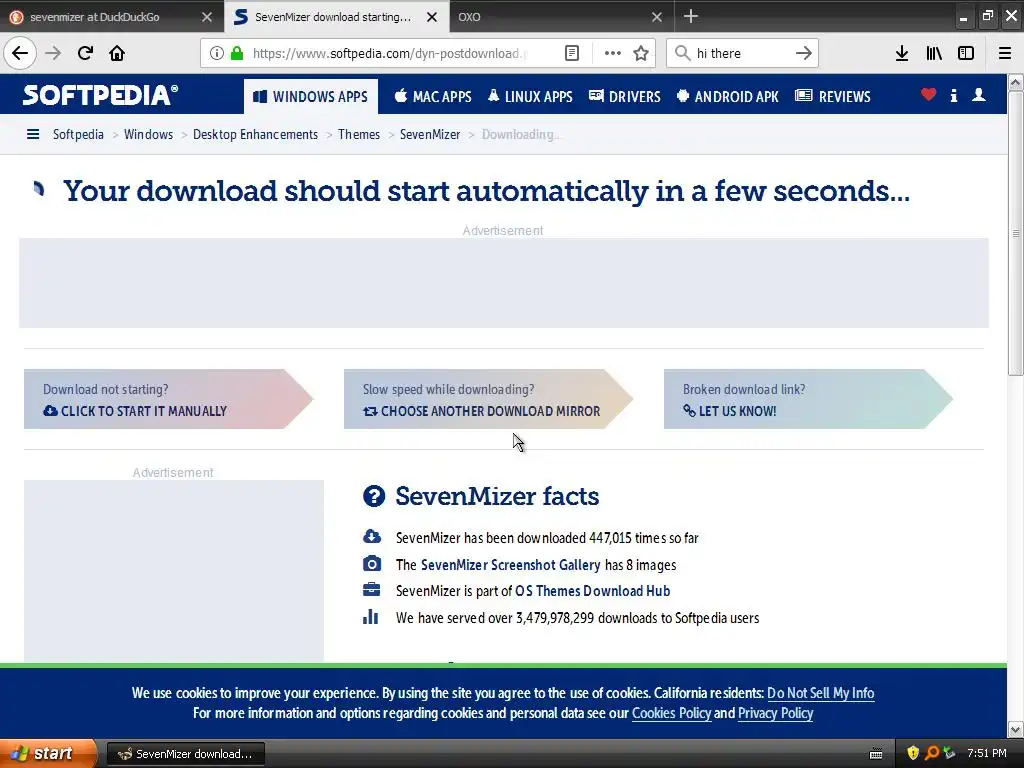Open the security shield tray icon
1024x768 pixels.
coord(913,753)
